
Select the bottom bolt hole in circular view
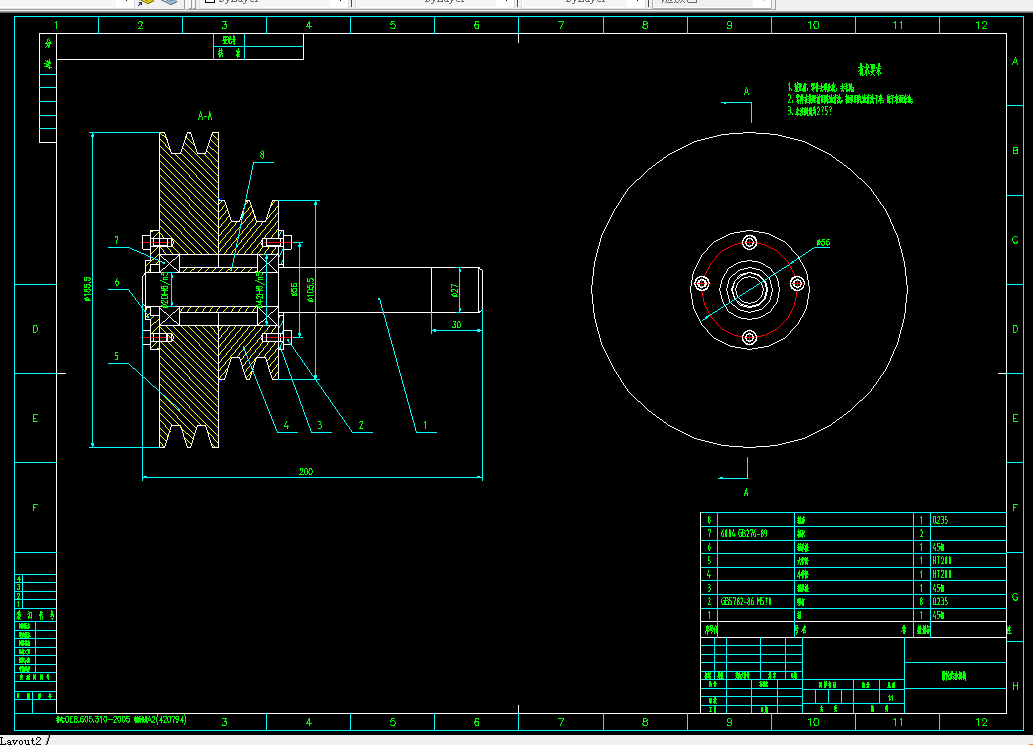(x=749, y=337)
